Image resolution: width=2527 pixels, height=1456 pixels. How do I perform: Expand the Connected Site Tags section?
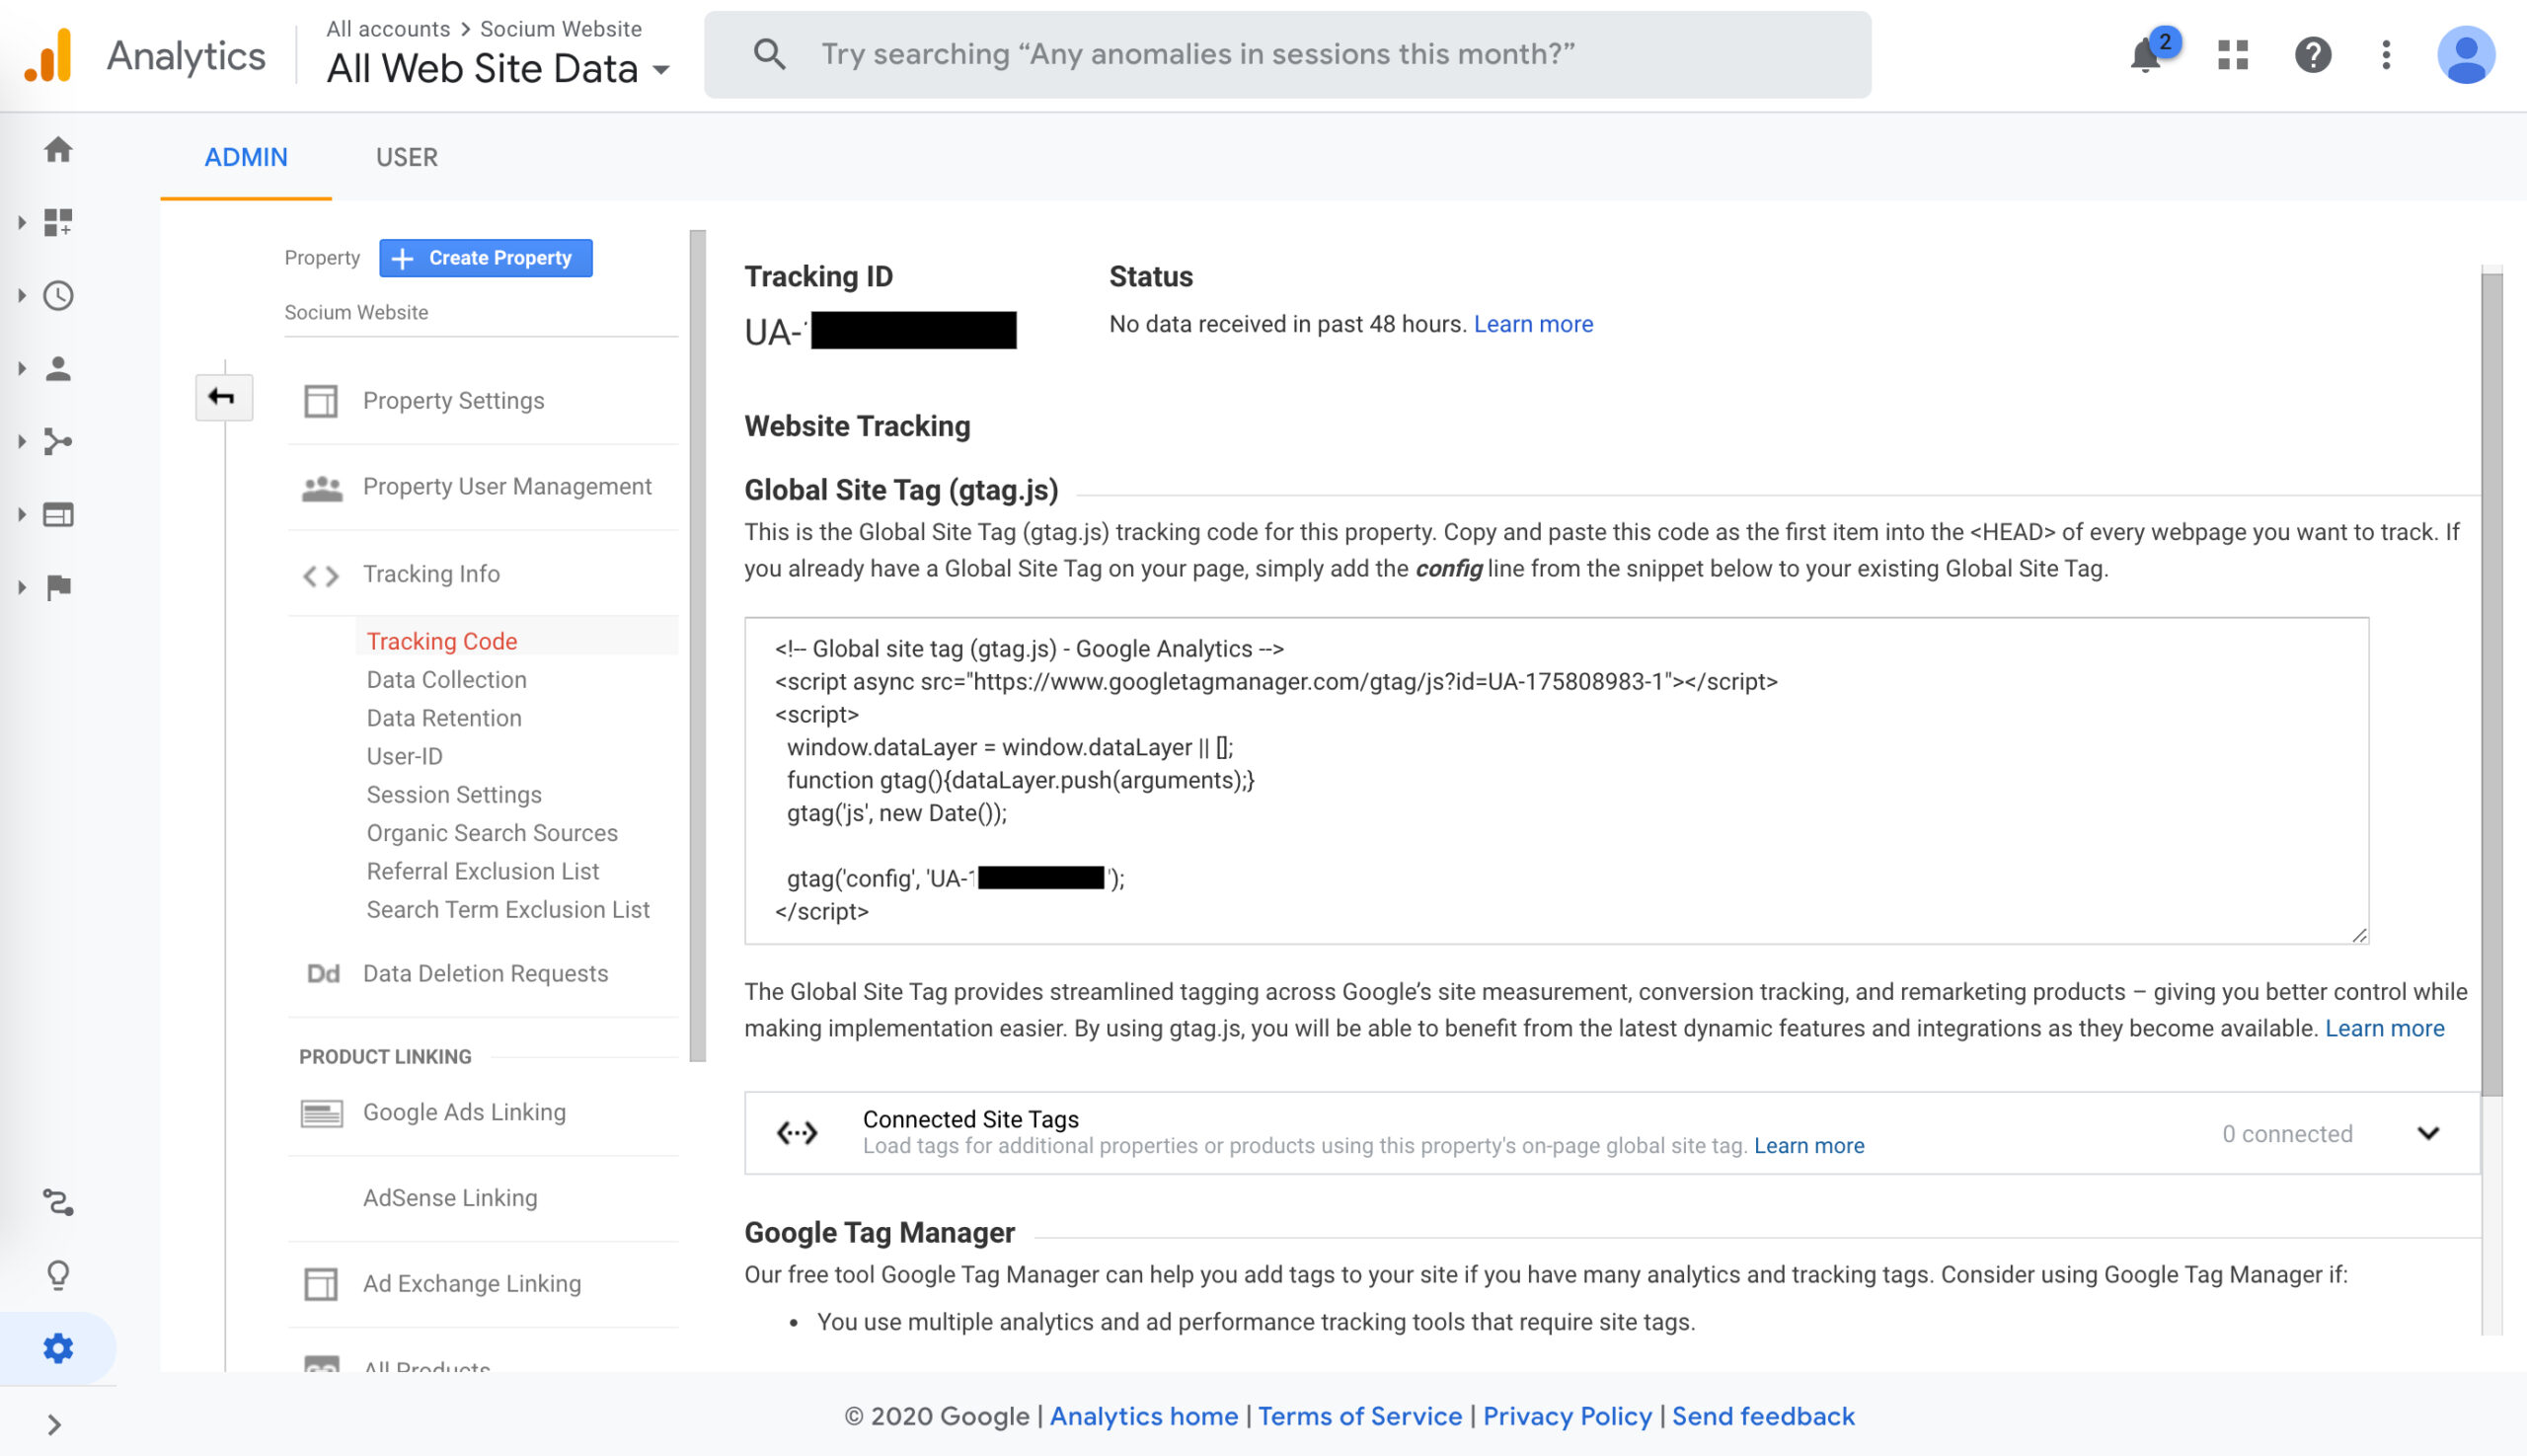(2428, 1133)
